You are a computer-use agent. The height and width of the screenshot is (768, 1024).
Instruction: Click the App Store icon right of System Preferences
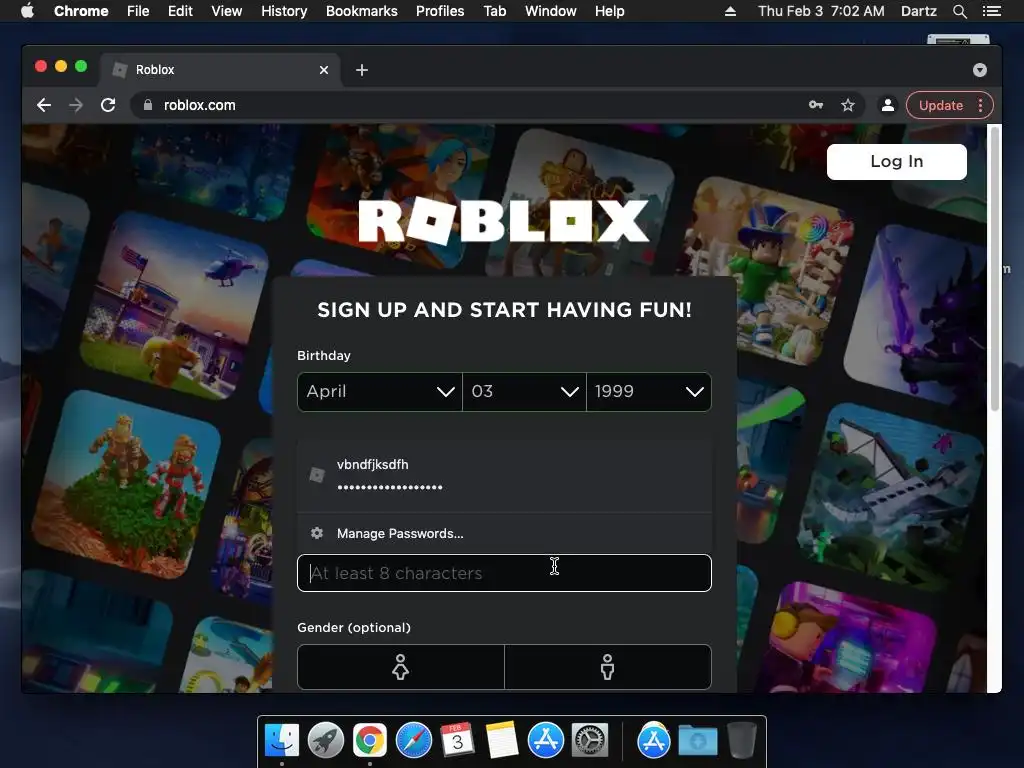click(654, 741)
